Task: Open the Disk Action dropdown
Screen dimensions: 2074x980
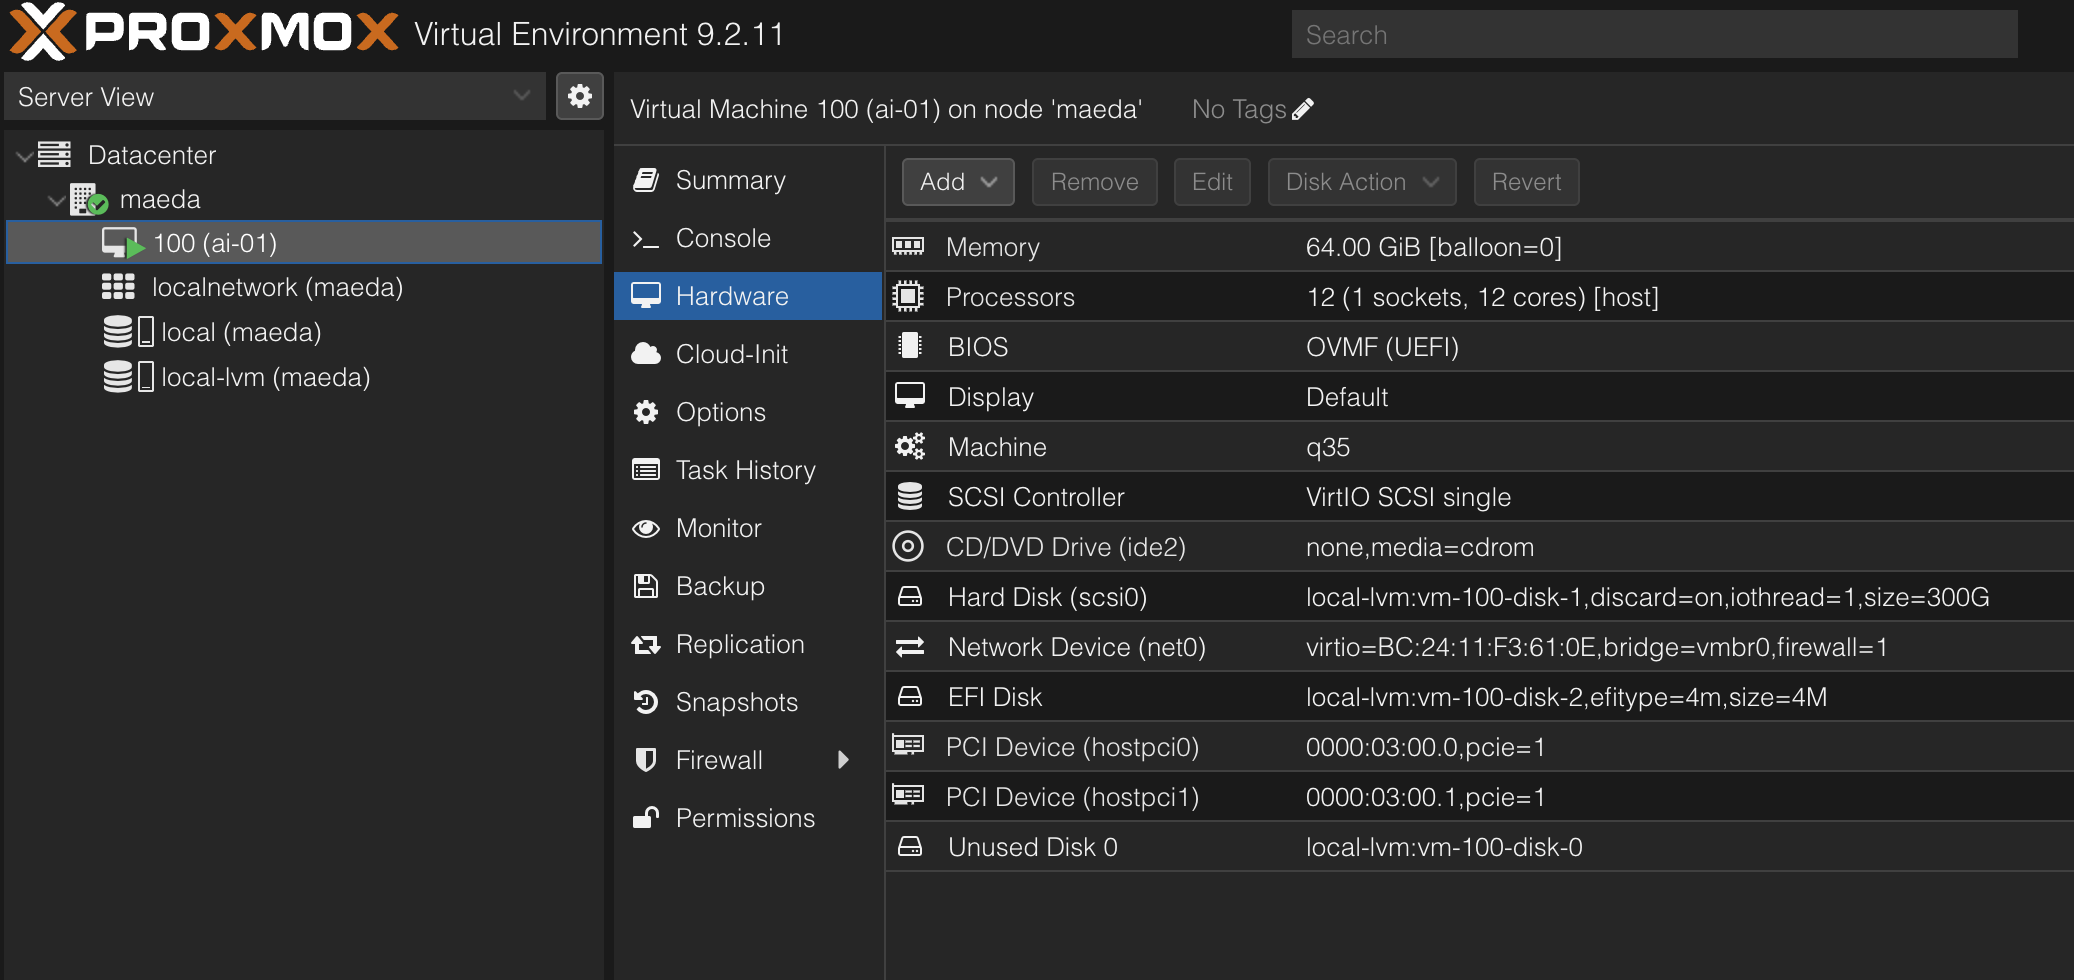Action: tap(1362, 182)
